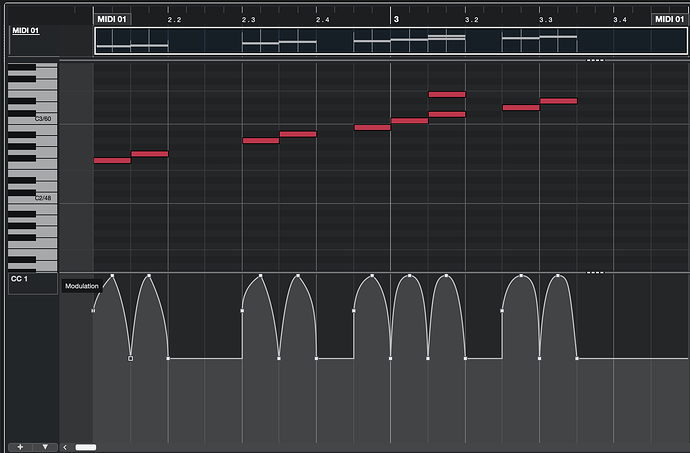Click ruler position 2.2
This screenshot has height=453, width=690.
coord(174,20)
